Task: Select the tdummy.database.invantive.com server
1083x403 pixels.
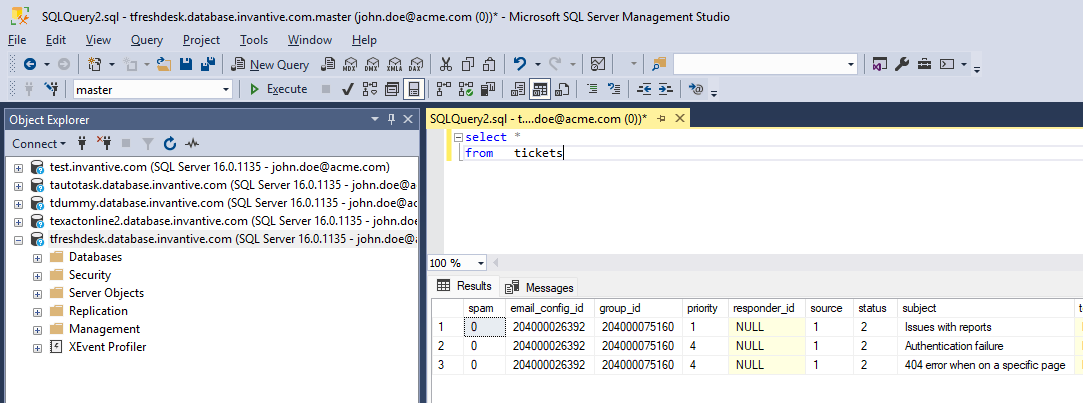Action: pyautogui.click(x=234, y=203)
